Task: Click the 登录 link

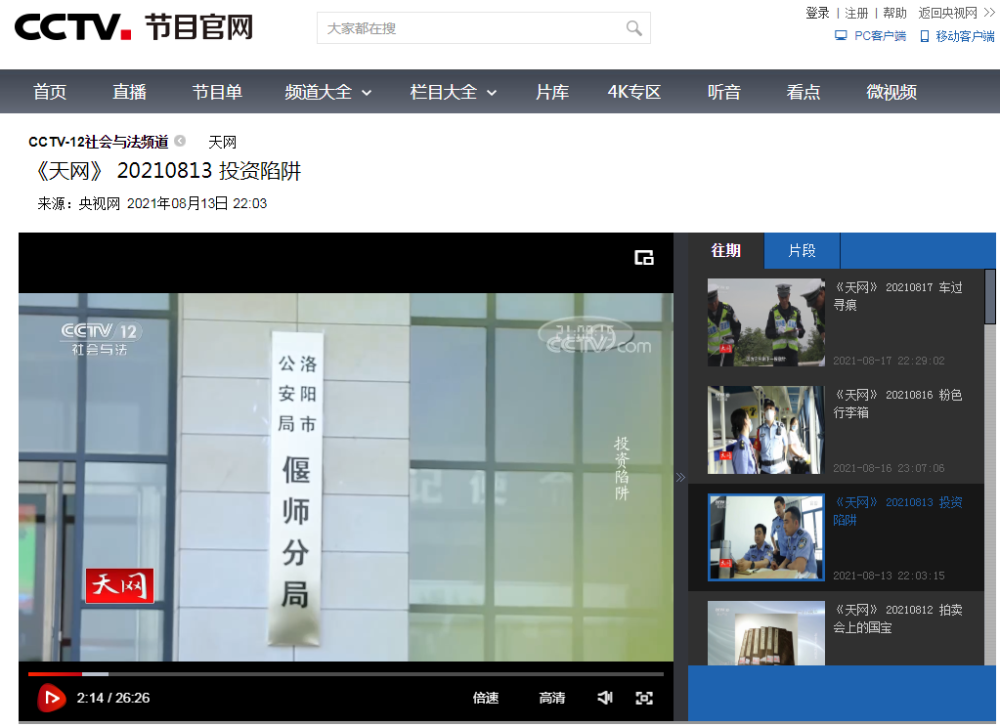Action: click(818, 13)
